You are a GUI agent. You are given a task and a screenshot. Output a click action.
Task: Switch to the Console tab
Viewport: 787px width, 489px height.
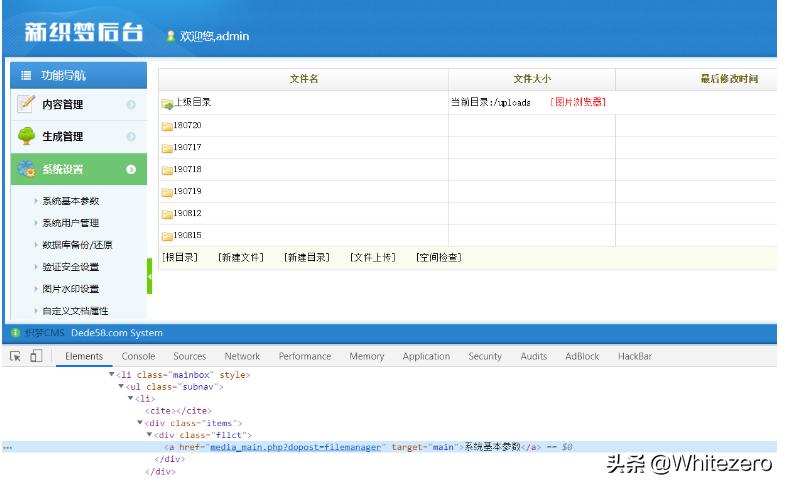(138, 356)
